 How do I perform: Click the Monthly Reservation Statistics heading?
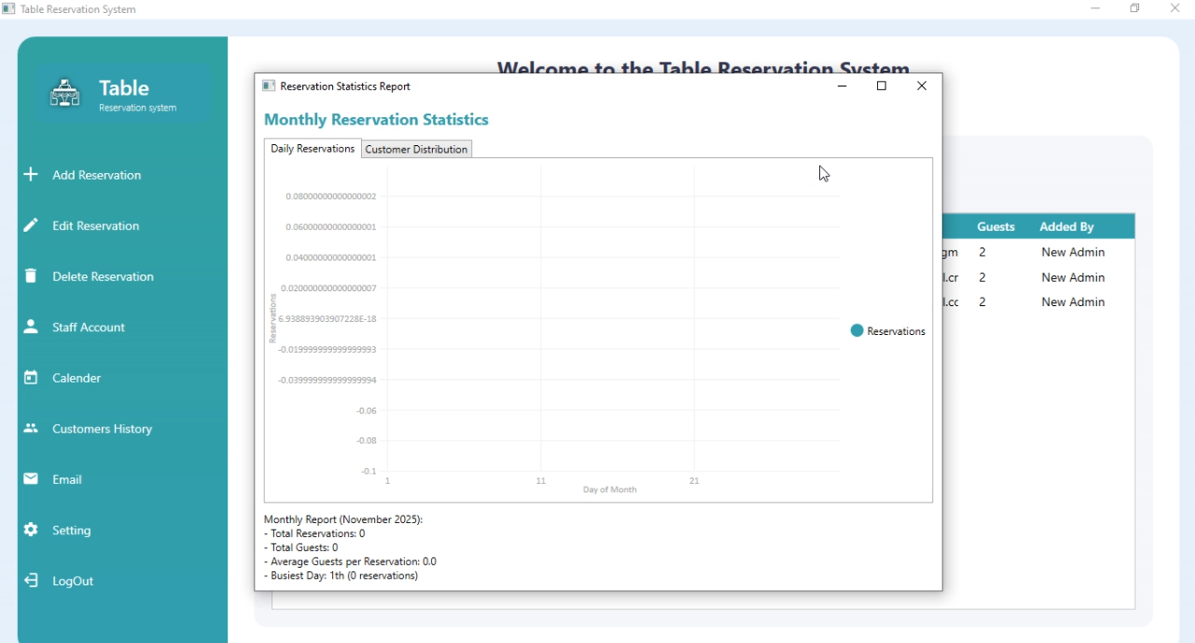376,120
